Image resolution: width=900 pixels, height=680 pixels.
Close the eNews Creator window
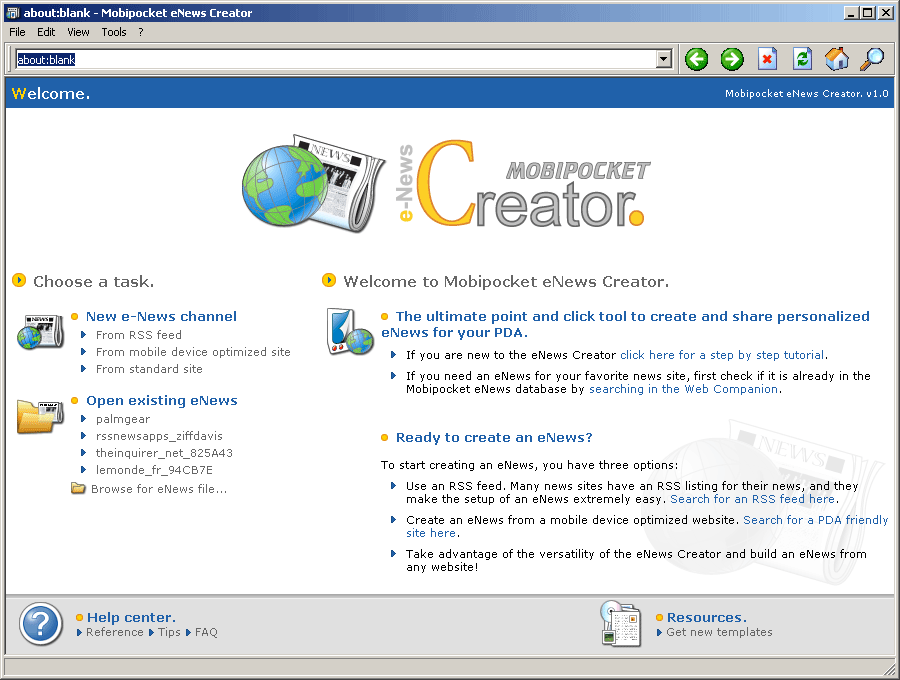coord(885,13)
